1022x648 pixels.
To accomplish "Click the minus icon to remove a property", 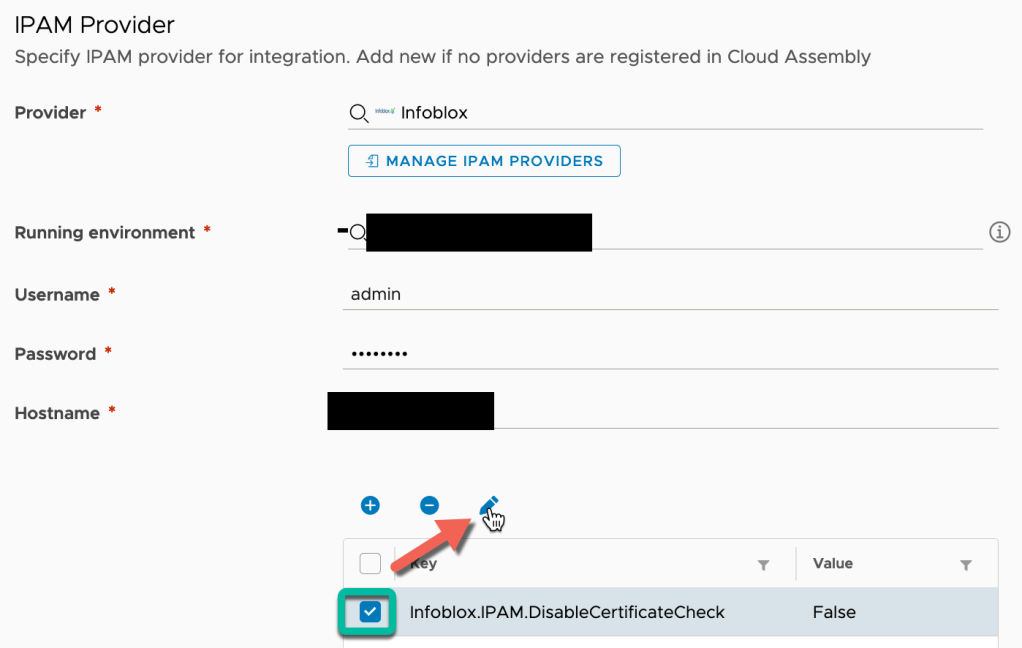I will (x=429, y=505).
